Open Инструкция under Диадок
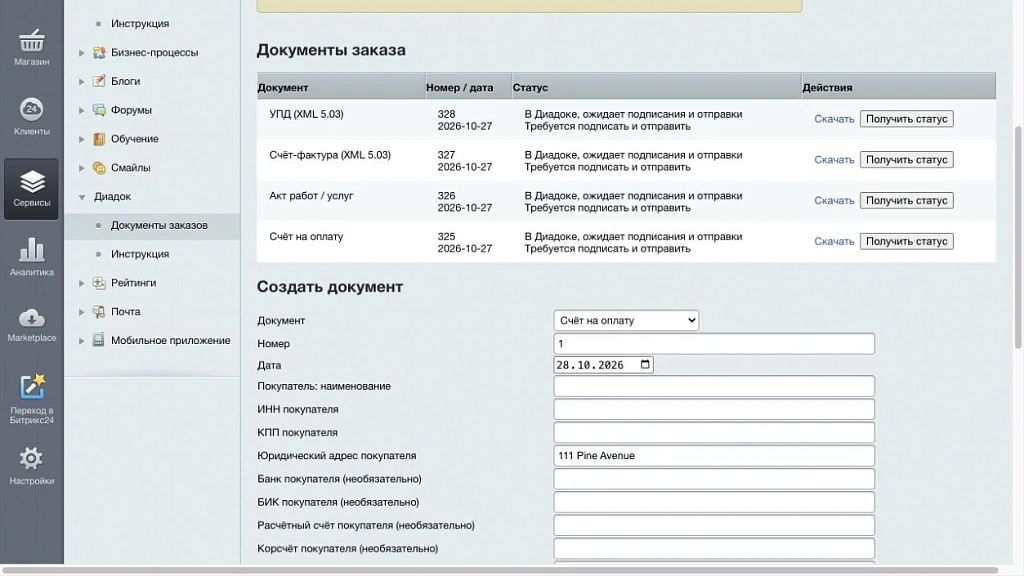 pyautogui.click(x=140, y=254)
